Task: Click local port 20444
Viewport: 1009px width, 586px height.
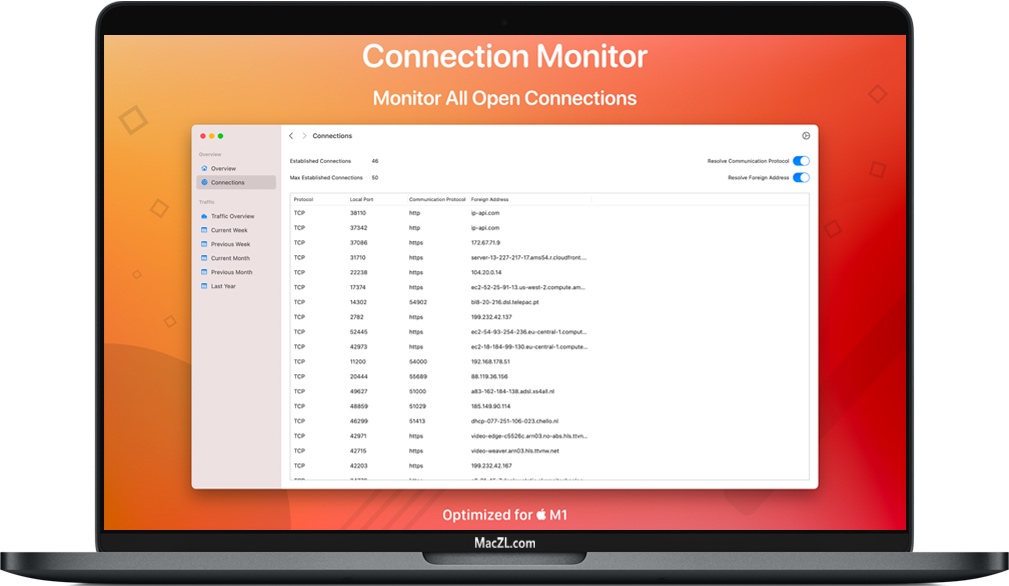Action: click(358, 376)
